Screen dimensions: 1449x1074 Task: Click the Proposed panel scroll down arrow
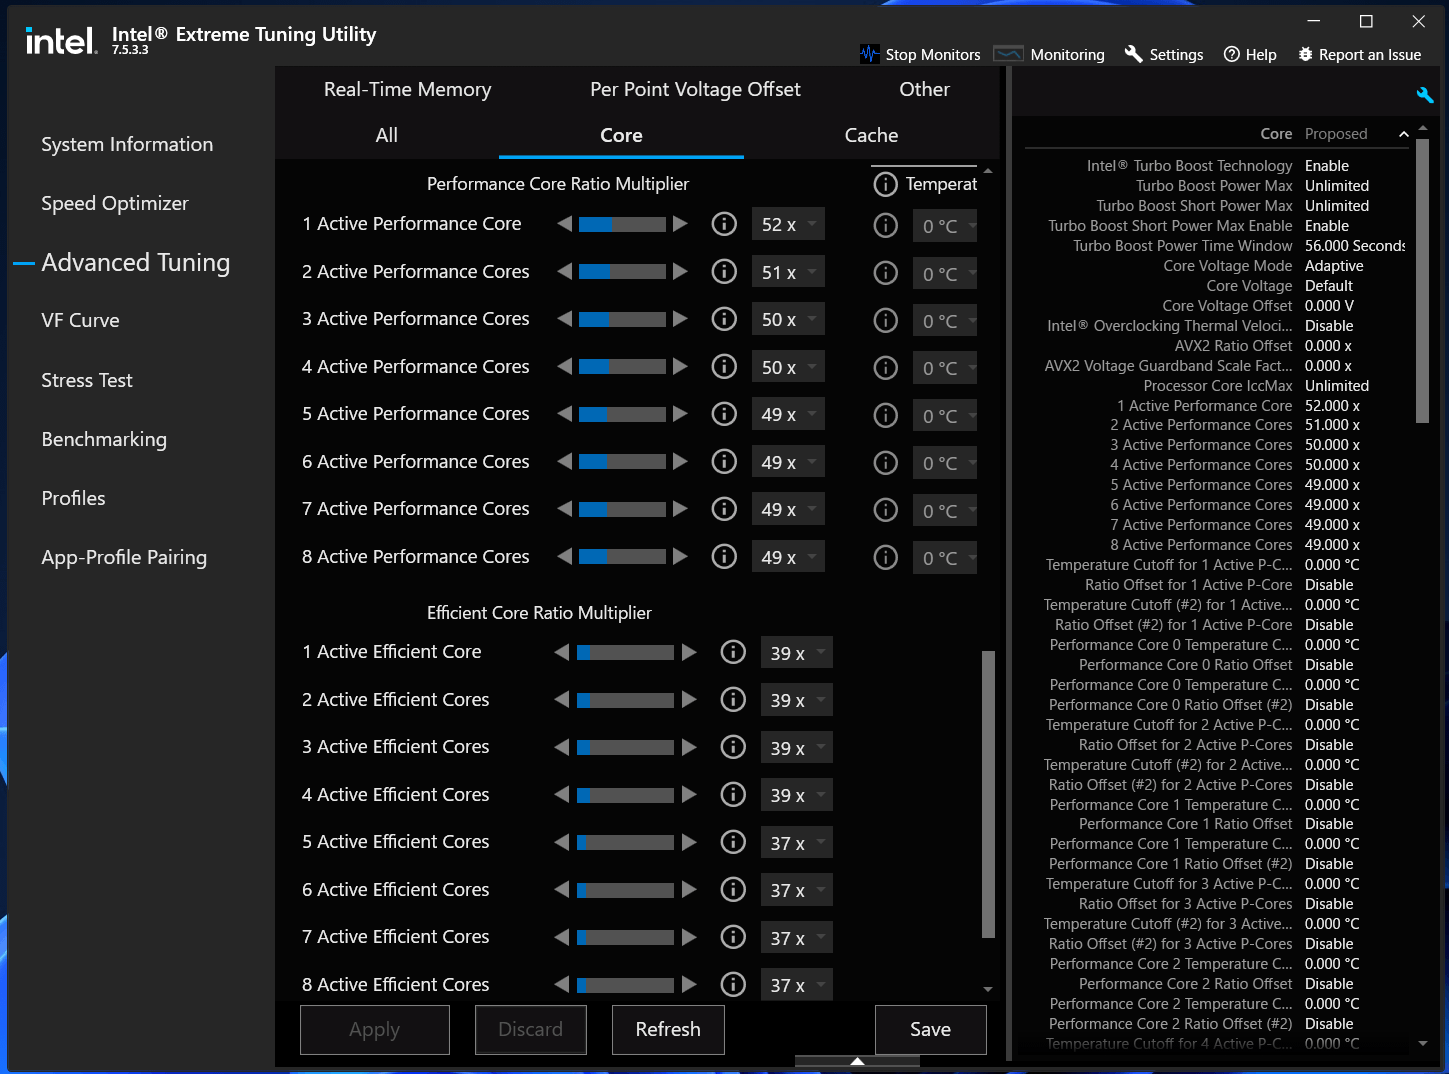coord(1423,1043)
